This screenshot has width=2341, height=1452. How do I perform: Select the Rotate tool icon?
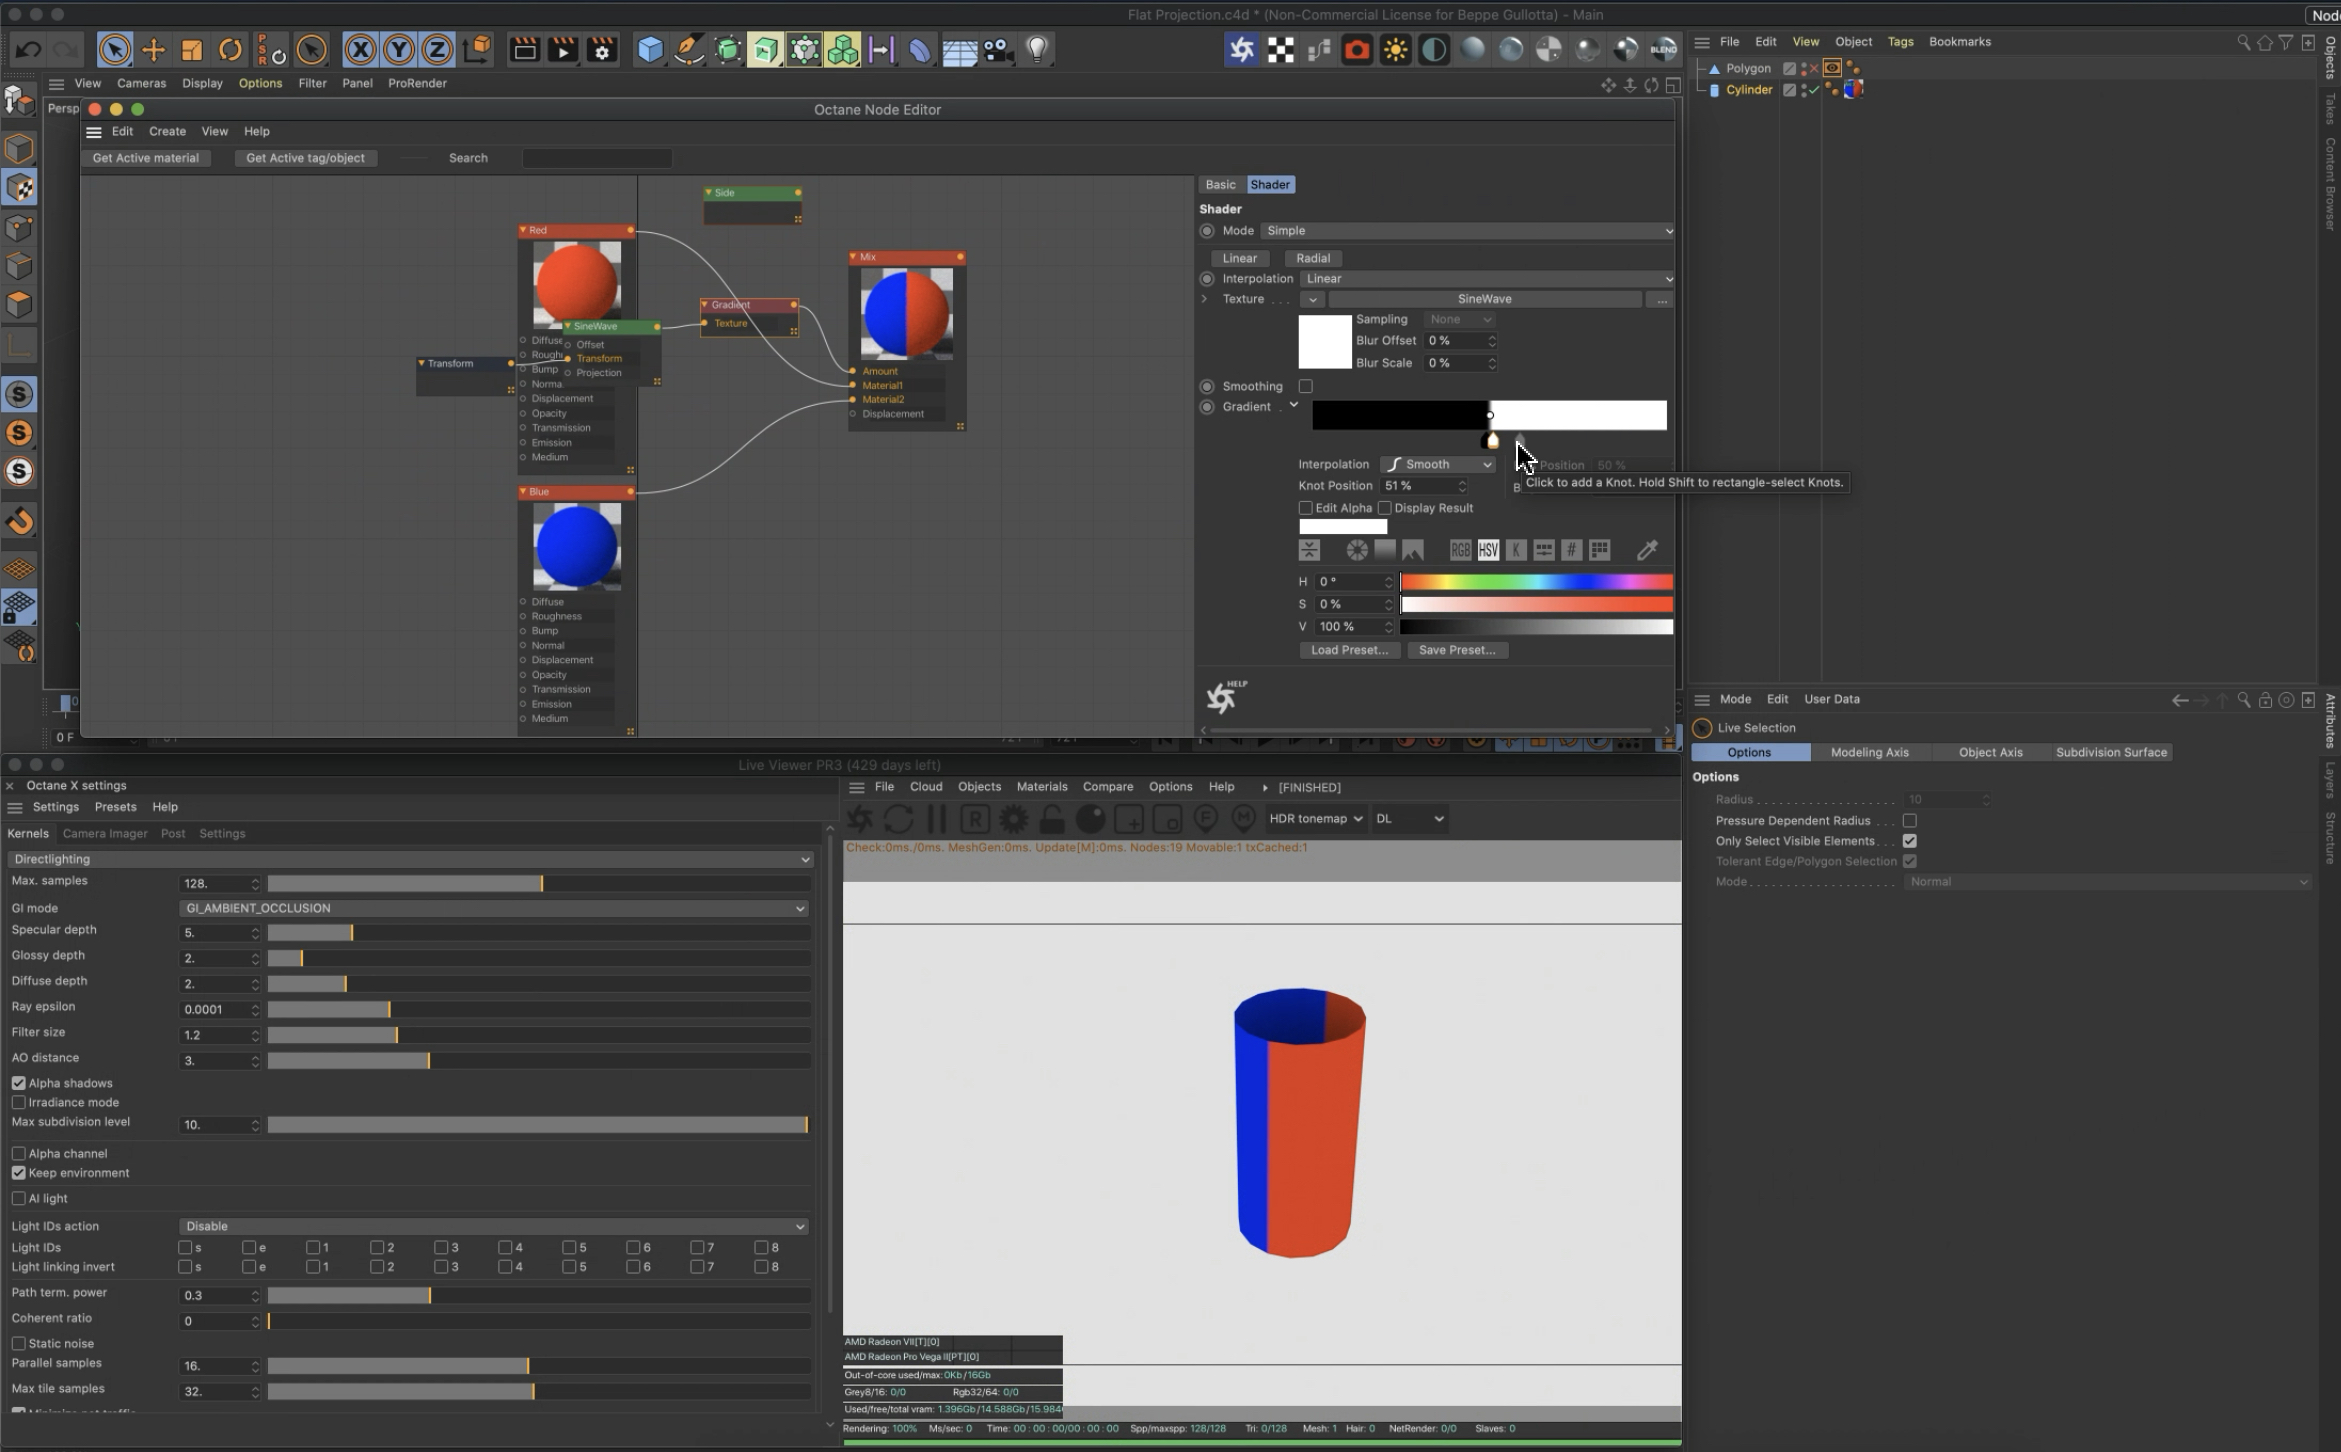point(230,49)
